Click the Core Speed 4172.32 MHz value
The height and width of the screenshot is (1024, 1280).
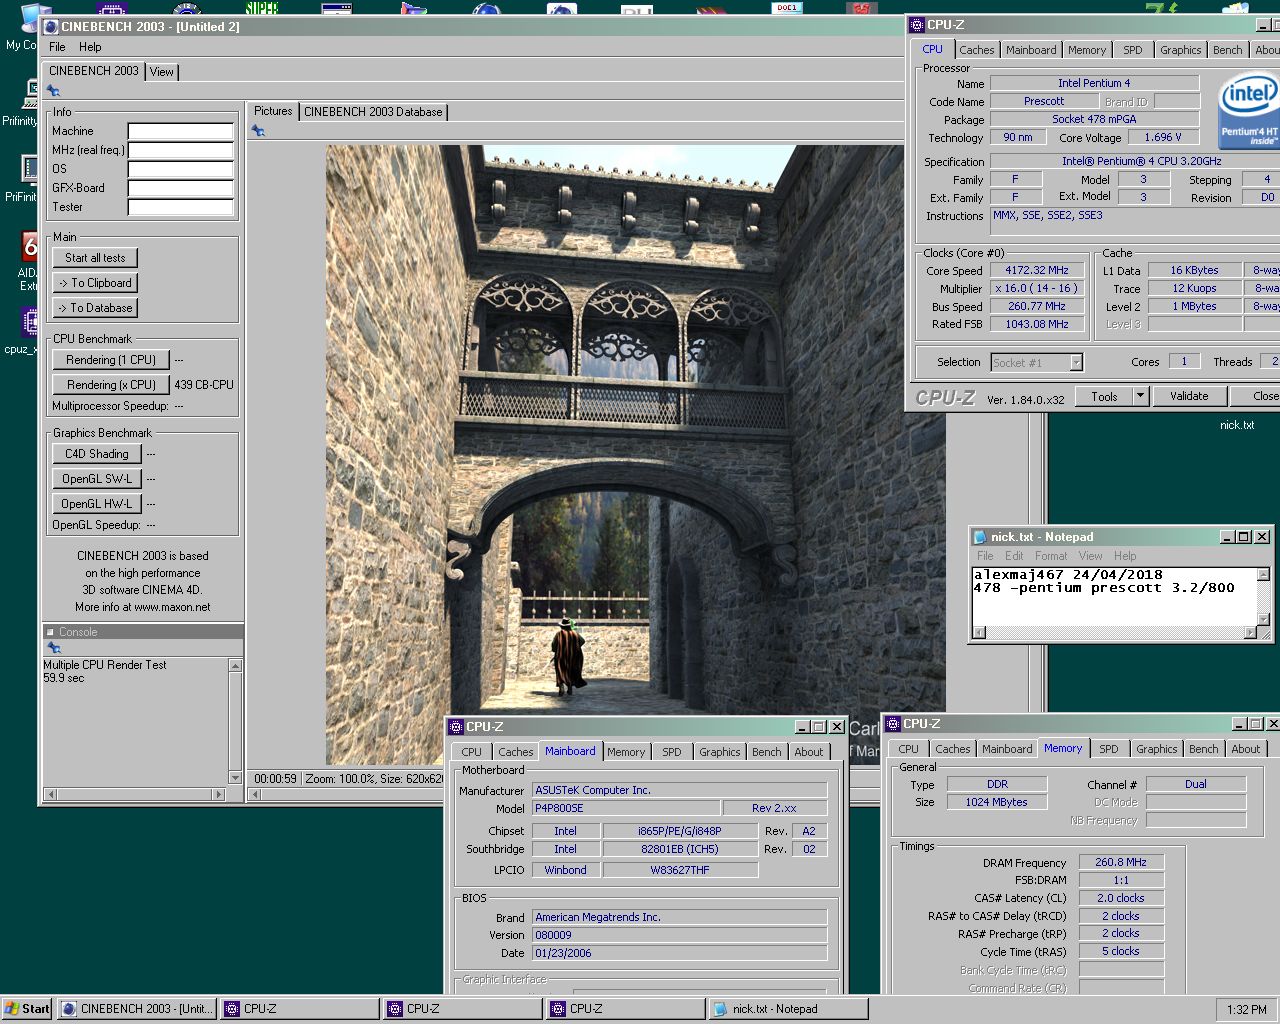pyautogui.click(x=1037, y=271)
